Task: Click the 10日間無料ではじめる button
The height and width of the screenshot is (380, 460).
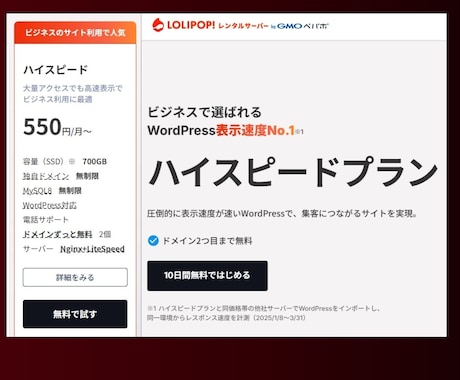Action: coord(207,276)
